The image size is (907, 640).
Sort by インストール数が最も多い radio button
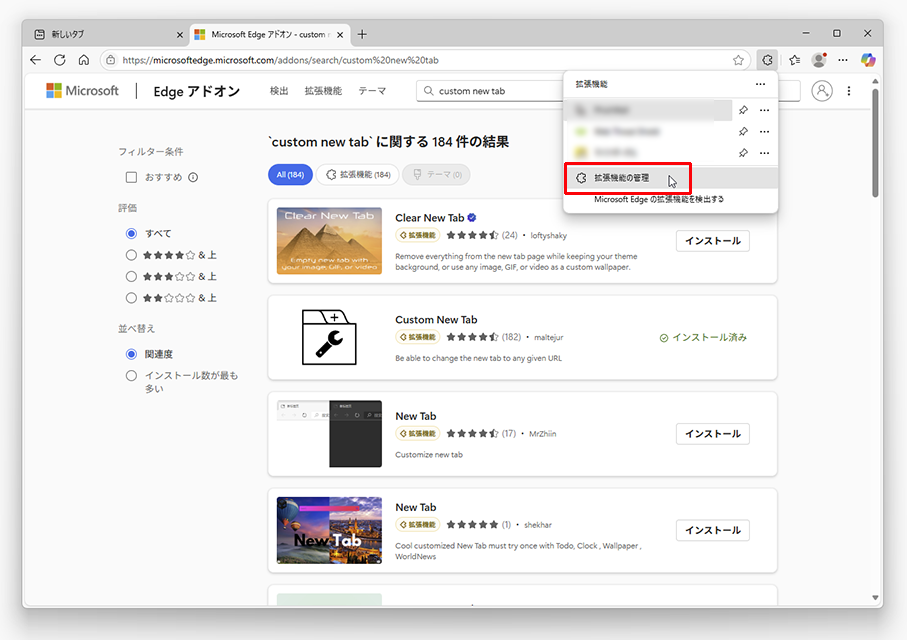[x=131, y=376]
